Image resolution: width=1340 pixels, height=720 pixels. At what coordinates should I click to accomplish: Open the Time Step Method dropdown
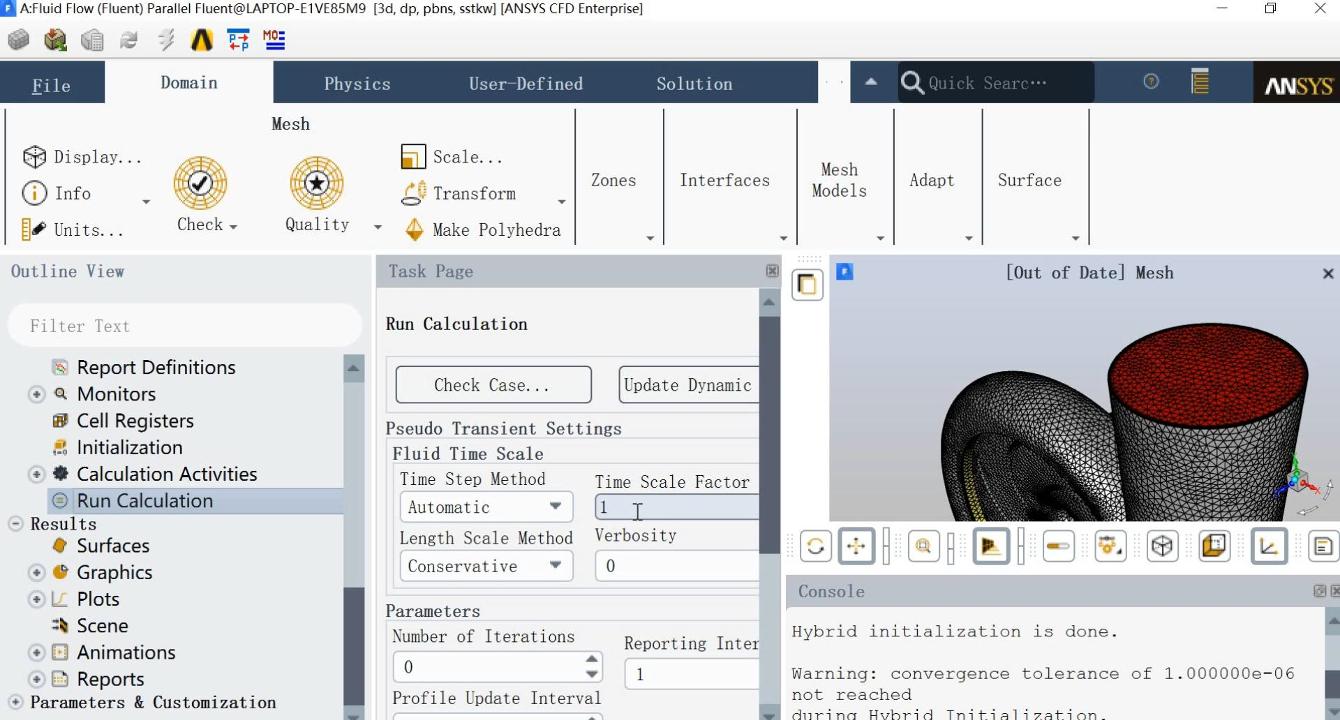[x=486, y=507]
